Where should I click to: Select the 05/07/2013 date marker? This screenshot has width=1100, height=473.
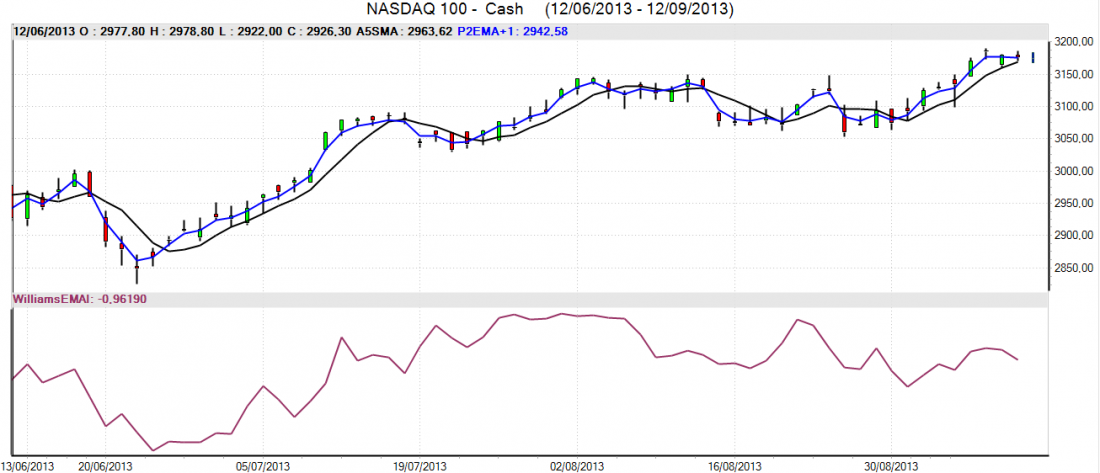263,466
